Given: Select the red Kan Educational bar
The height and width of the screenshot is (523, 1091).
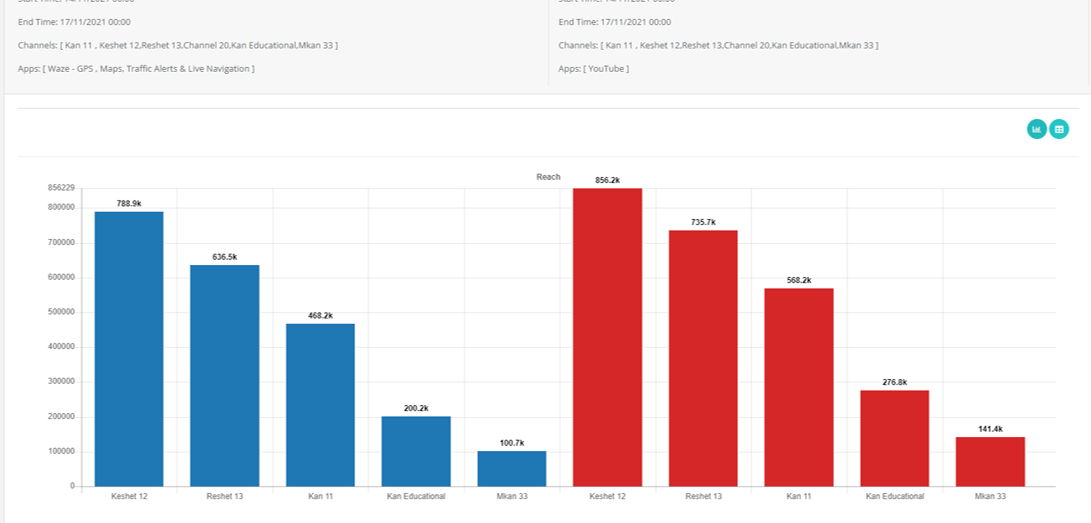Looking at the screenshot, I should [x=895, y=438].
